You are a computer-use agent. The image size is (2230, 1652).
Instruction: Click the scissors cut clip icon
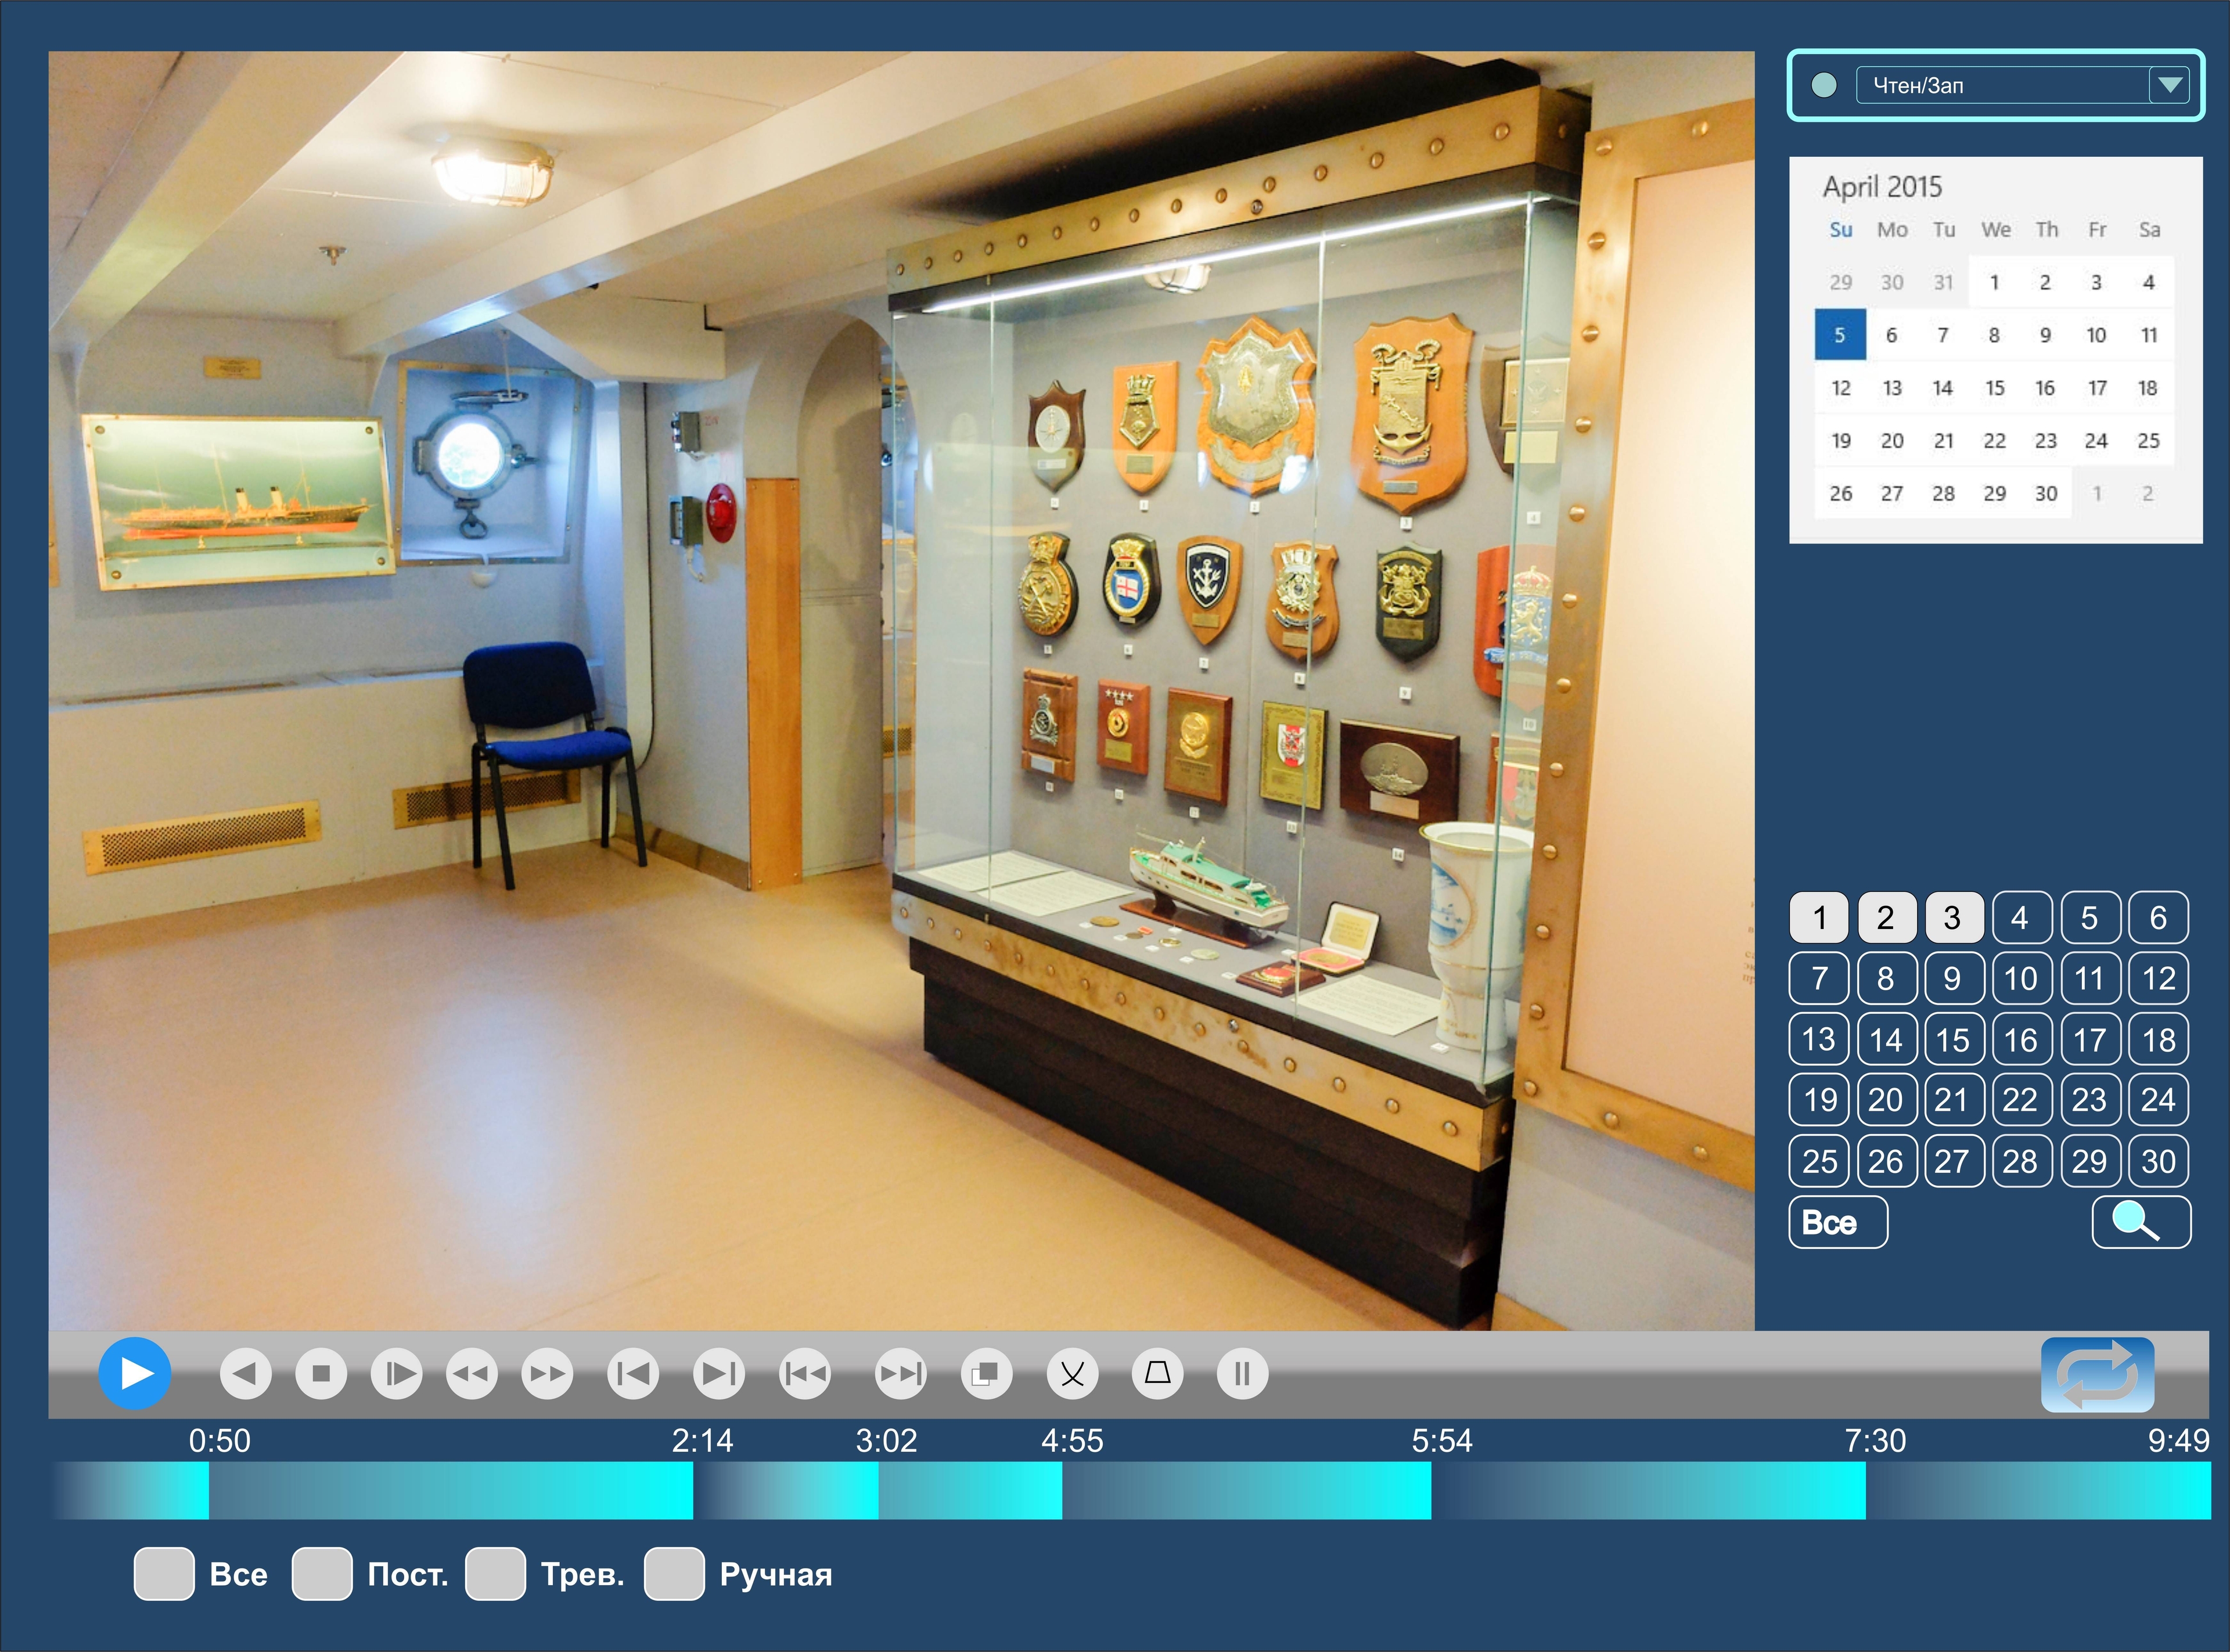click(x=1072, y=1373)
